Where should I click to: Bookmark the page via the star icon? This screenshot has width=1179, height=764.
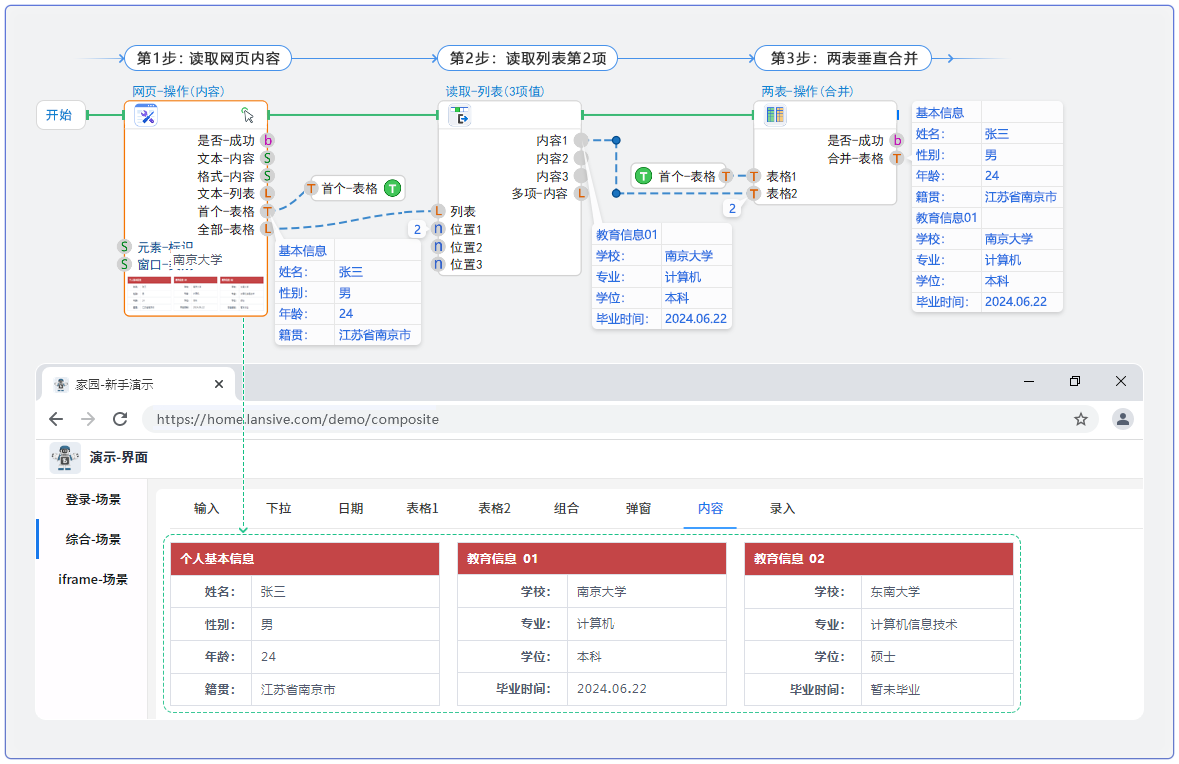(x=1081, y=420)
